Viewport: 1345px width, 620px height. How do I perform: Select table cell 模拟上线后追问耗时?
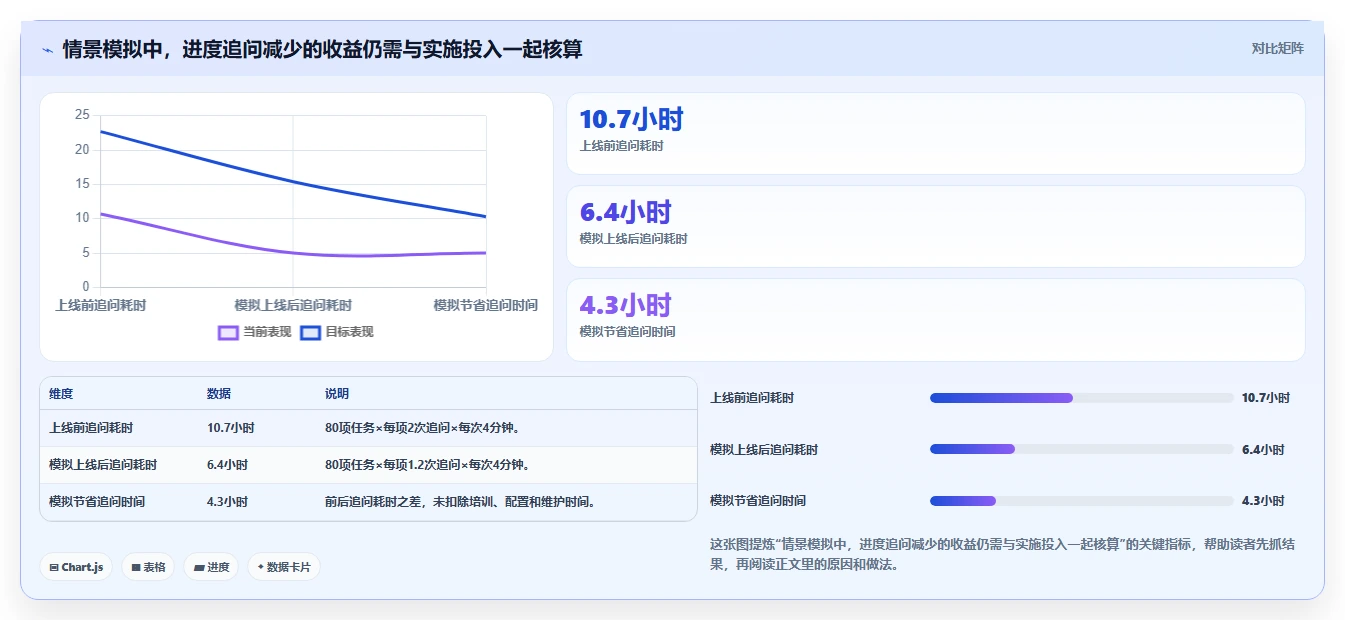103,465
